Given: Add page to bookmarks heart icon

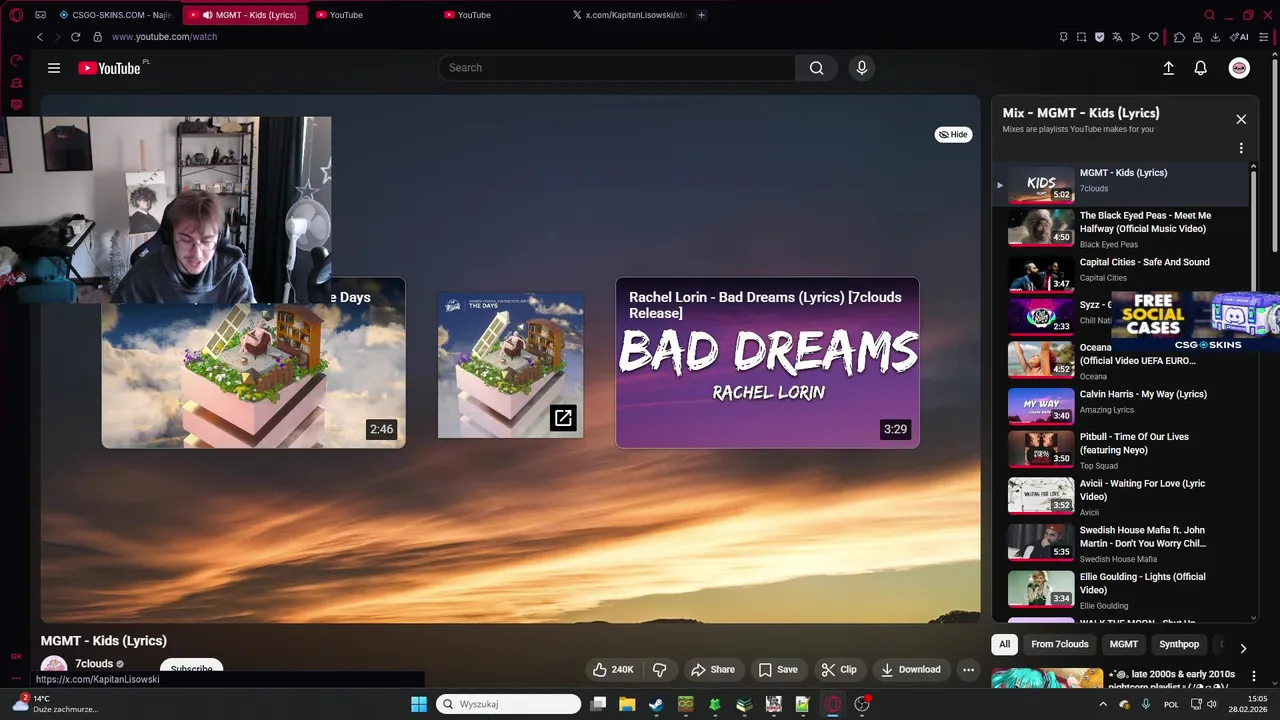Looking at the screenshot, I should pos(1153,37).
